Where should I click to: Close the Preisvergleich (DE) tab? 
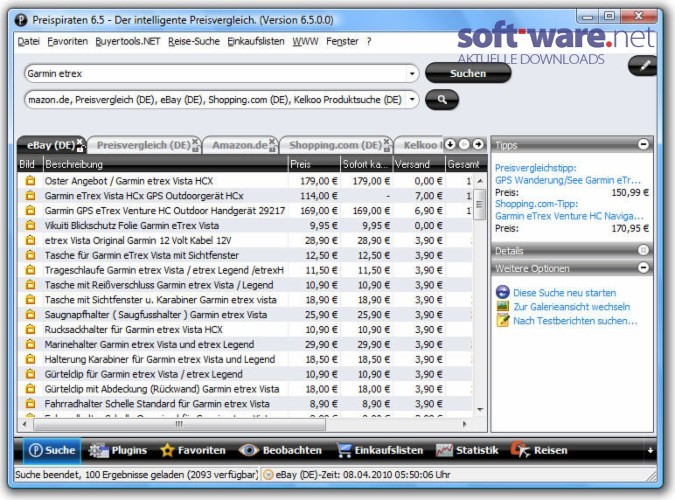point(195,142)
